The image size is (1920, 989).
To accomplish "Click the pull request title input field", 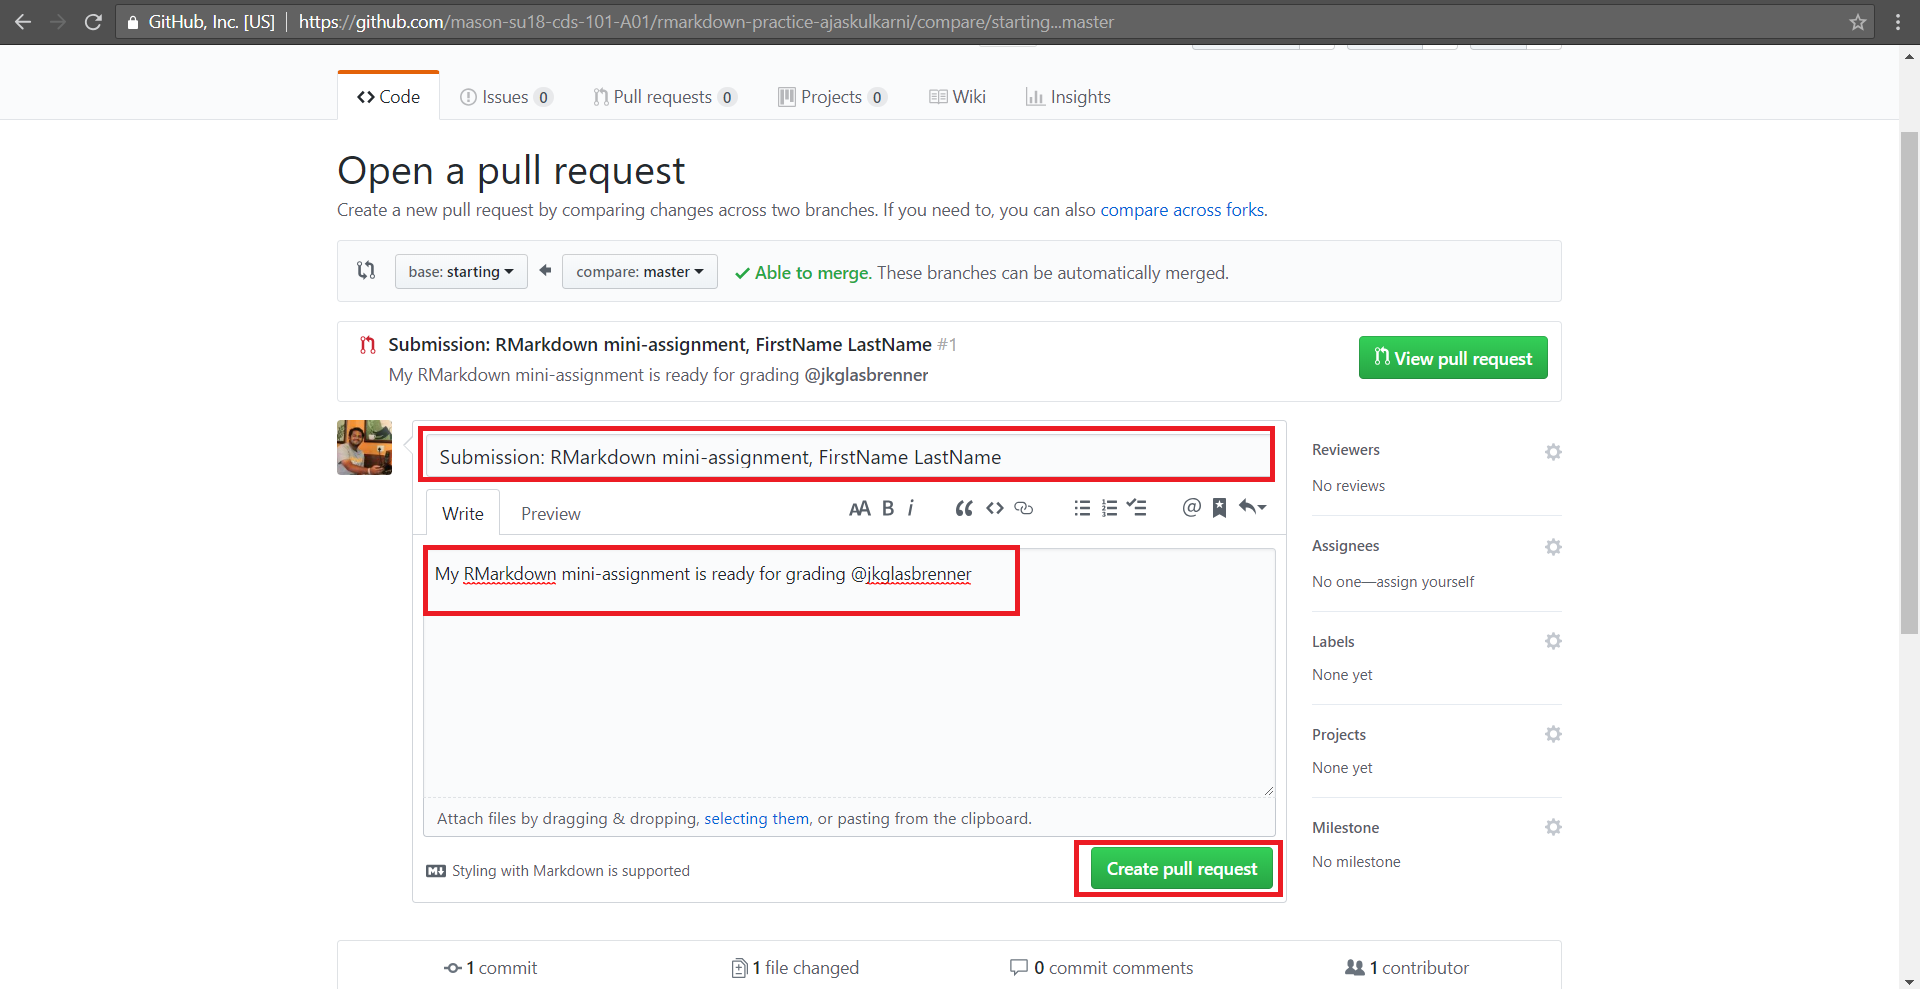I will (848, 457).
